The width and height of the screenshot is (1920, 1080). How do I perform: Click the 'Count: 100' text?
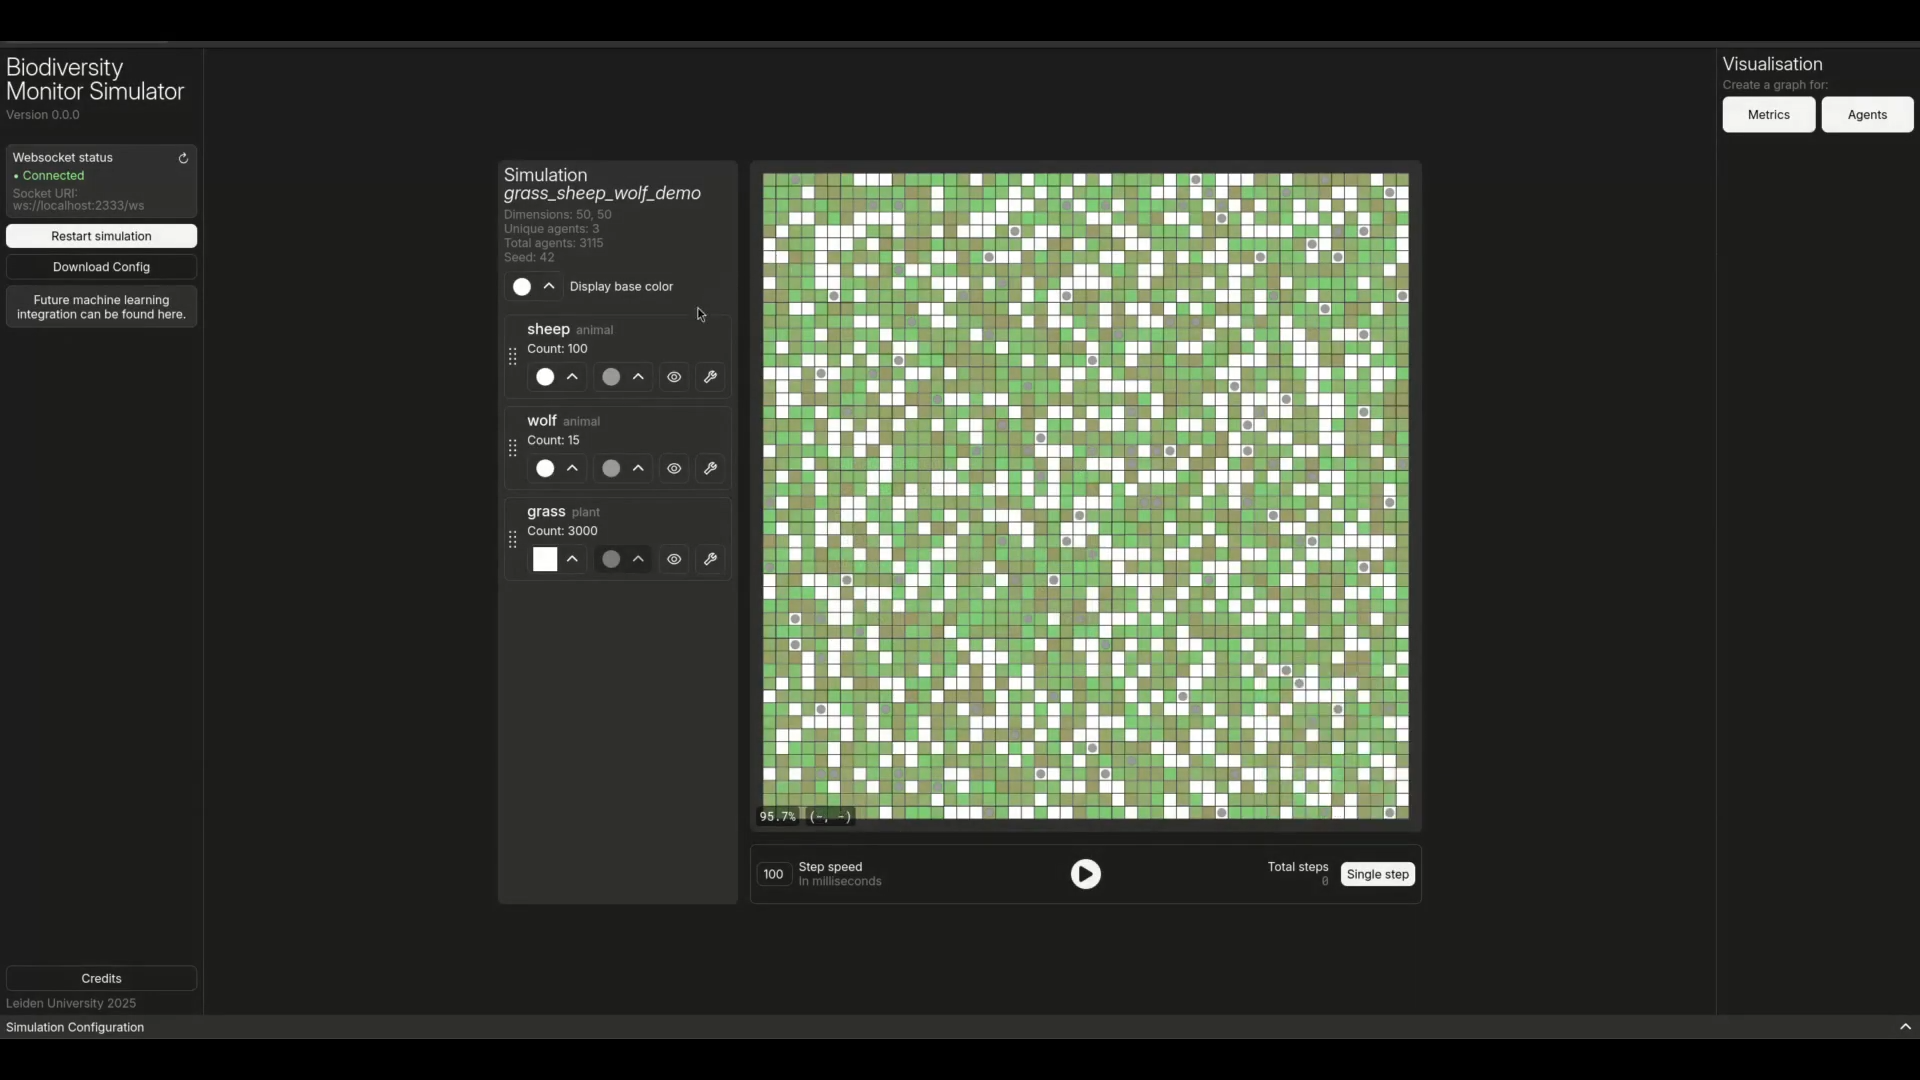[557, 349]
